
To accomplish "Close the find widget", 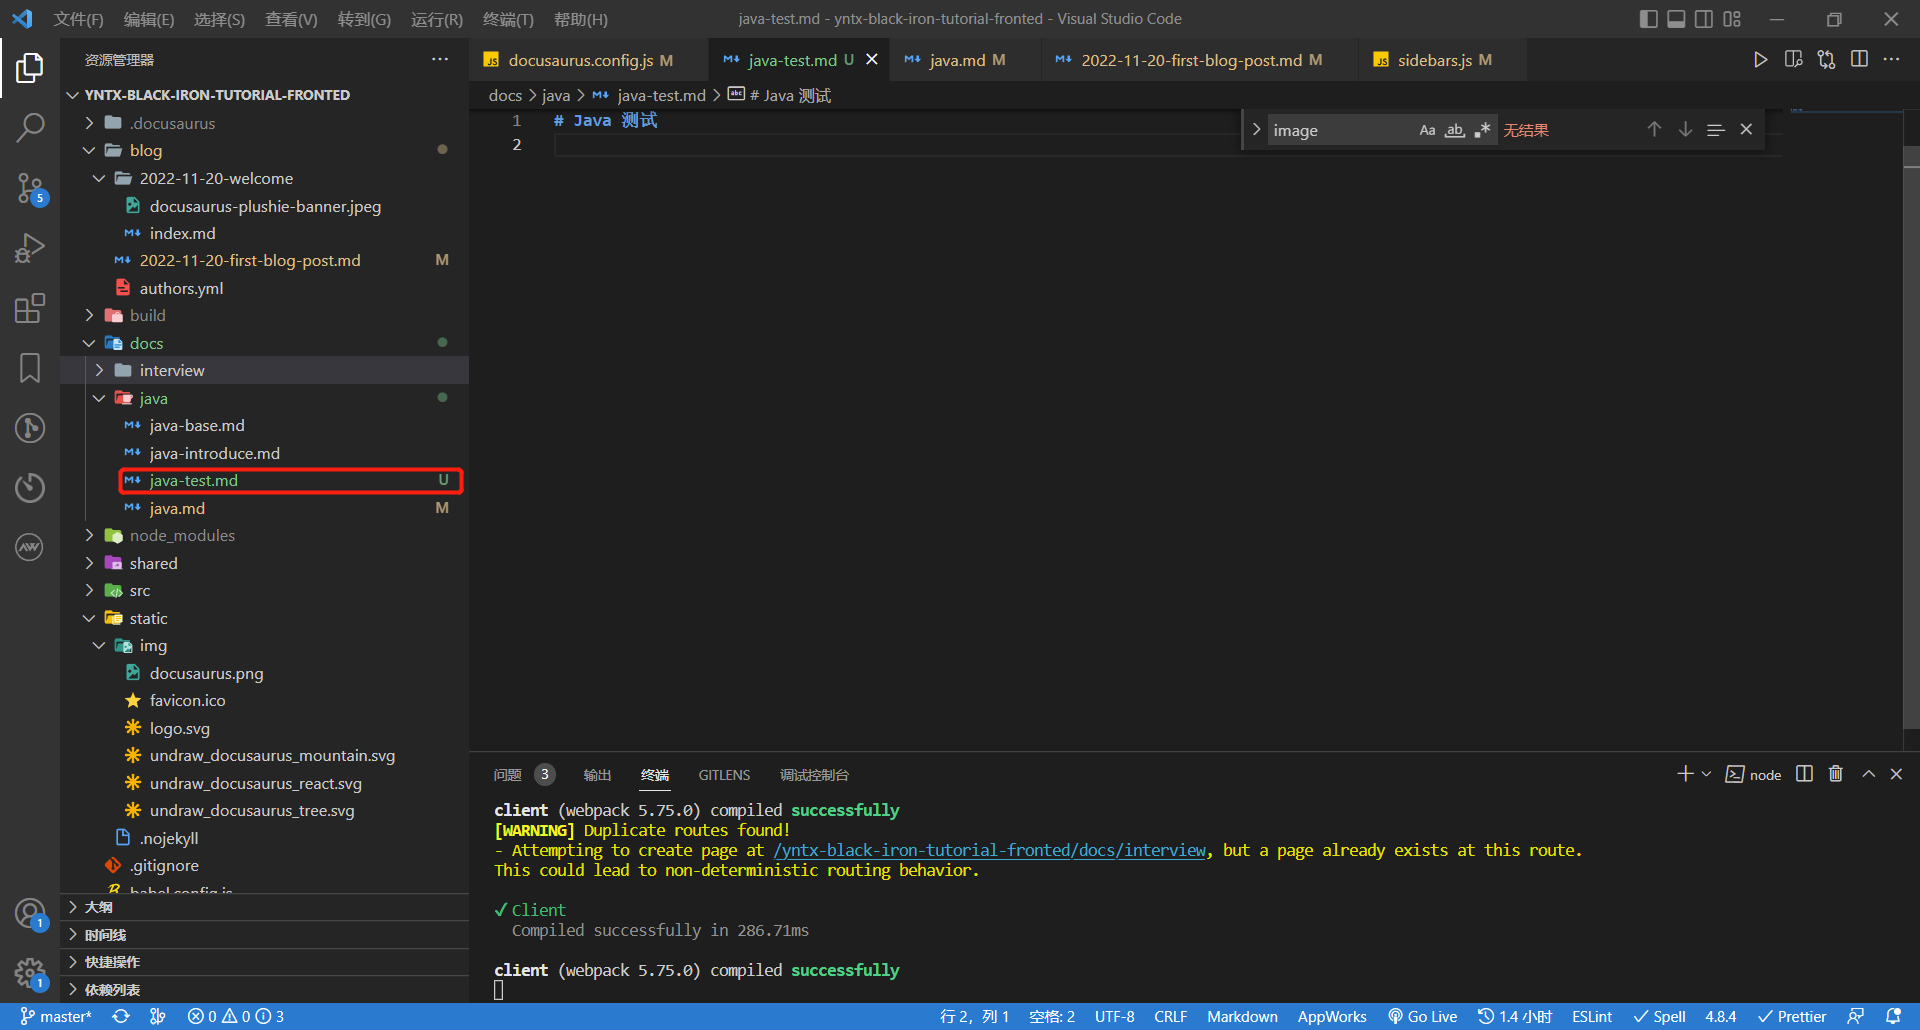I will click(1746, 130).
